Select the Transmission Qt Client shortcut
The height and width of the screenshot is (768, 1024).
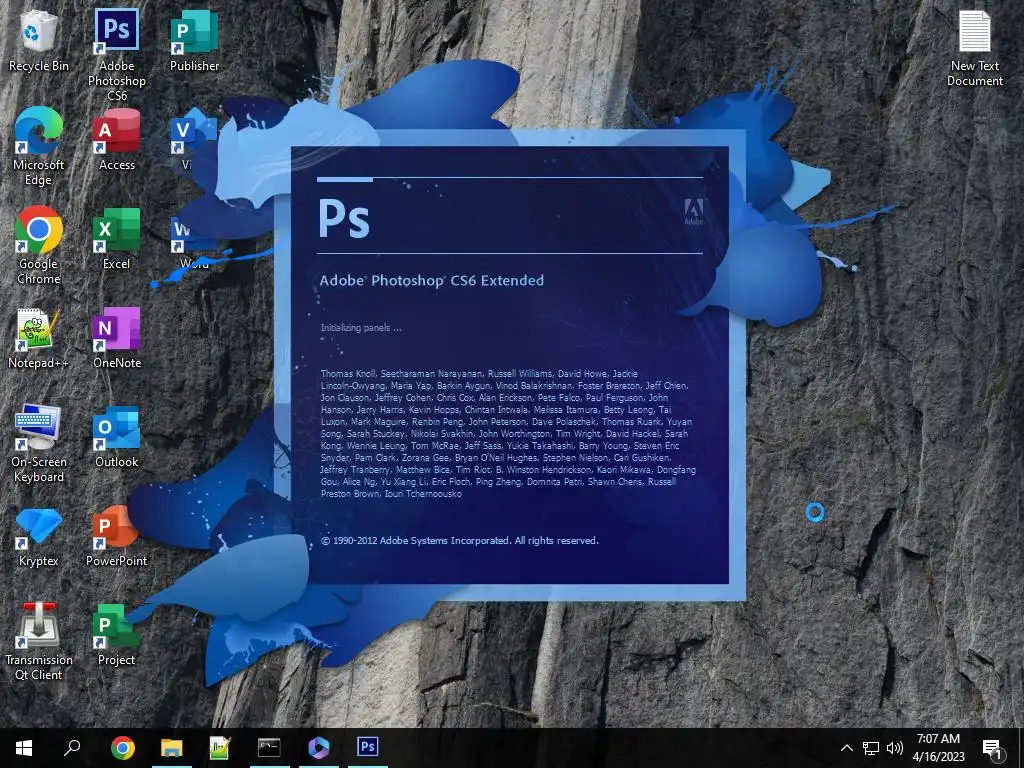tap(39, 641)
